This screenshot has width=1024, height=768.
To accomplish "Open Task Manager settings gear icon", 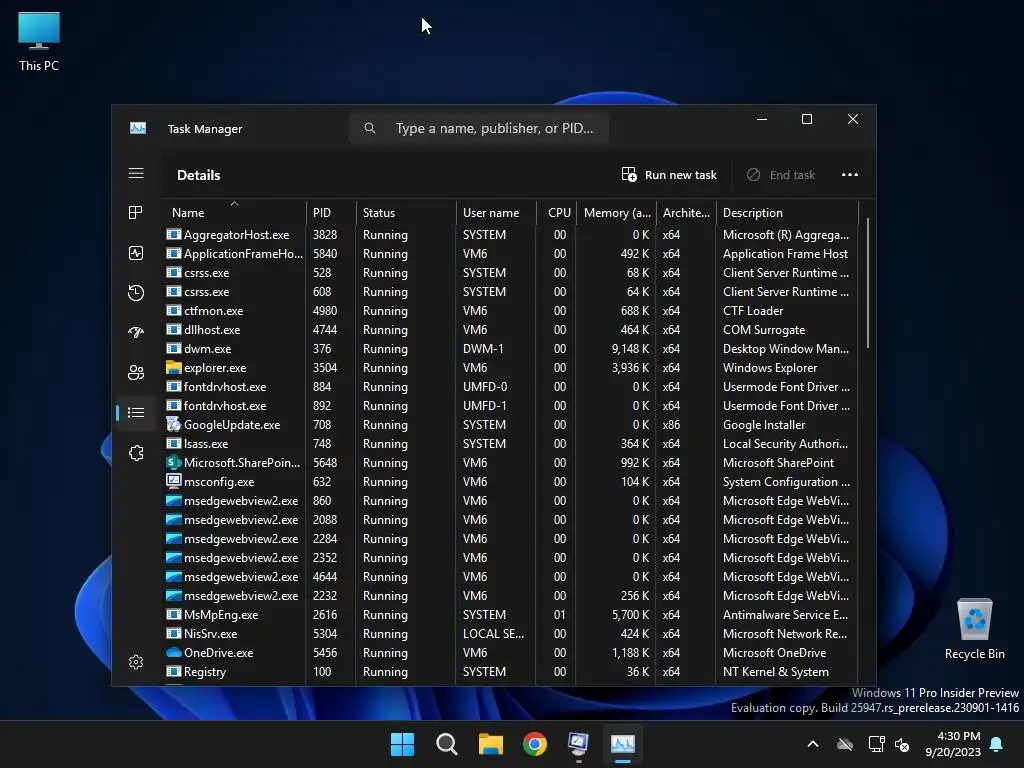I will [136, 662].
